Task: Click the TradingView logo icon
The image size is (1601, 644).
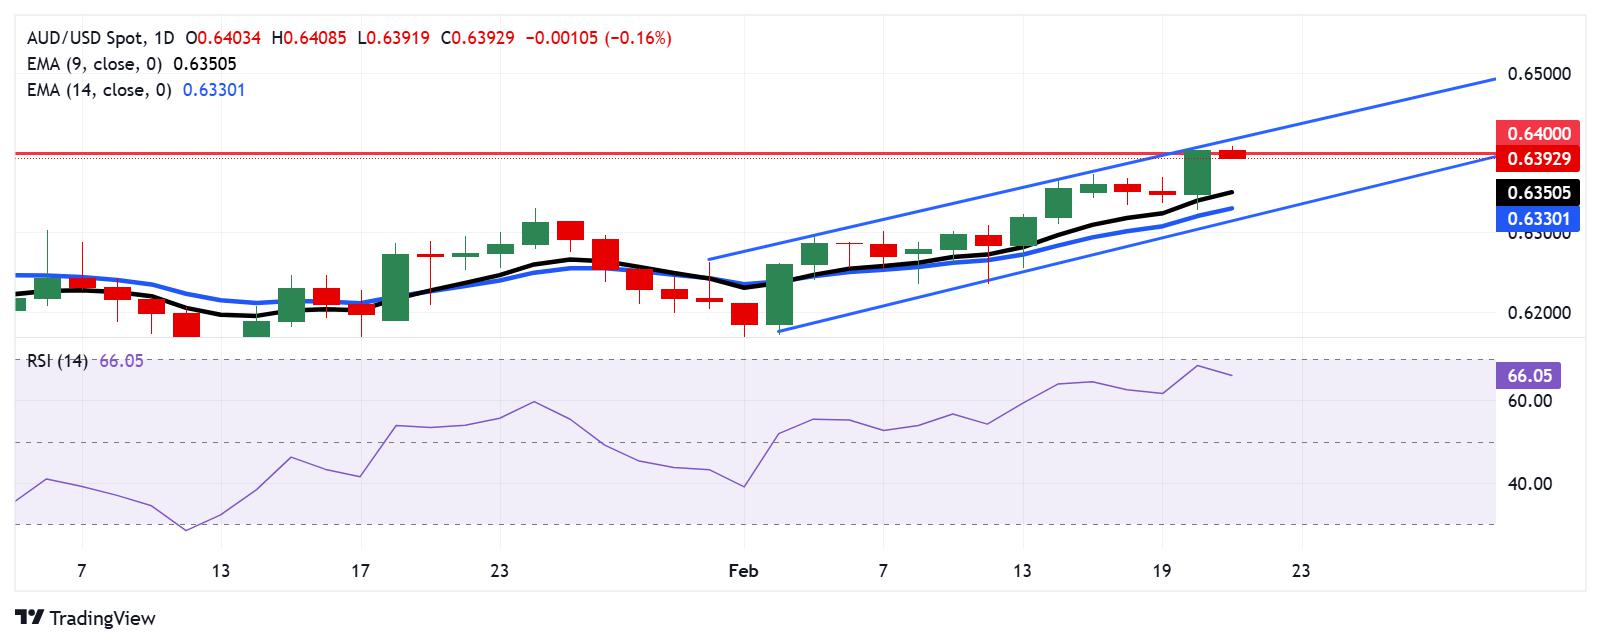Action: pos(30,618)
